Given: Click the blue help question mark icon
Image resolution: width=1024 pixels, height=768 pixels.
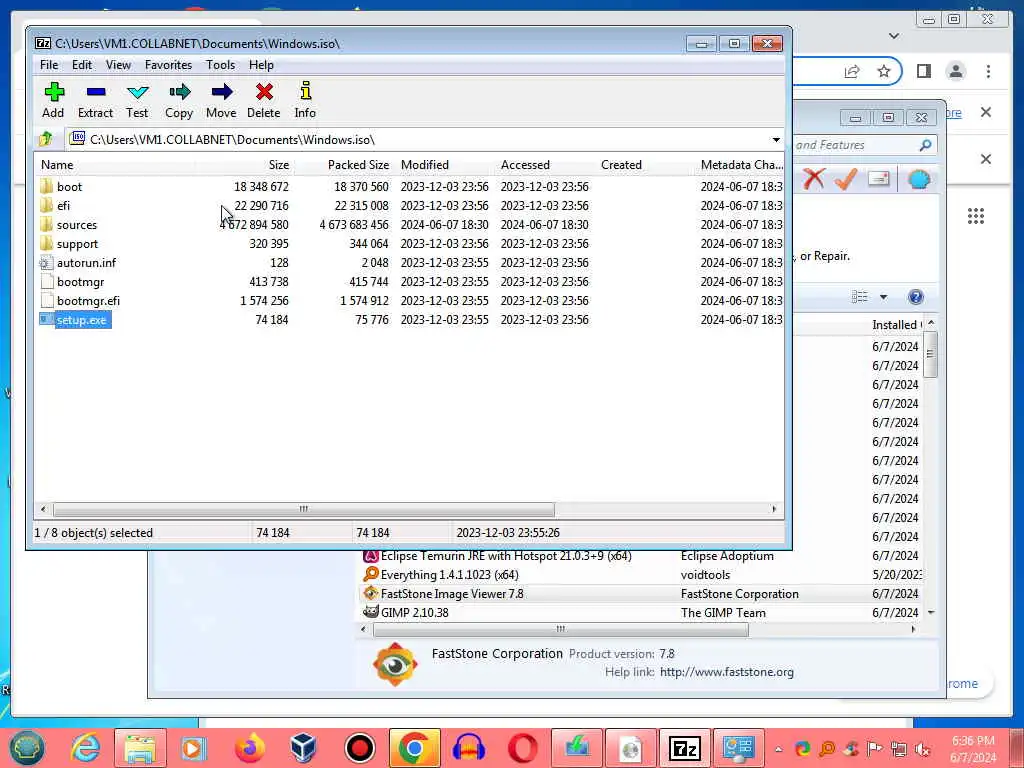Looking at the screenshot, I should pos(916,297).
